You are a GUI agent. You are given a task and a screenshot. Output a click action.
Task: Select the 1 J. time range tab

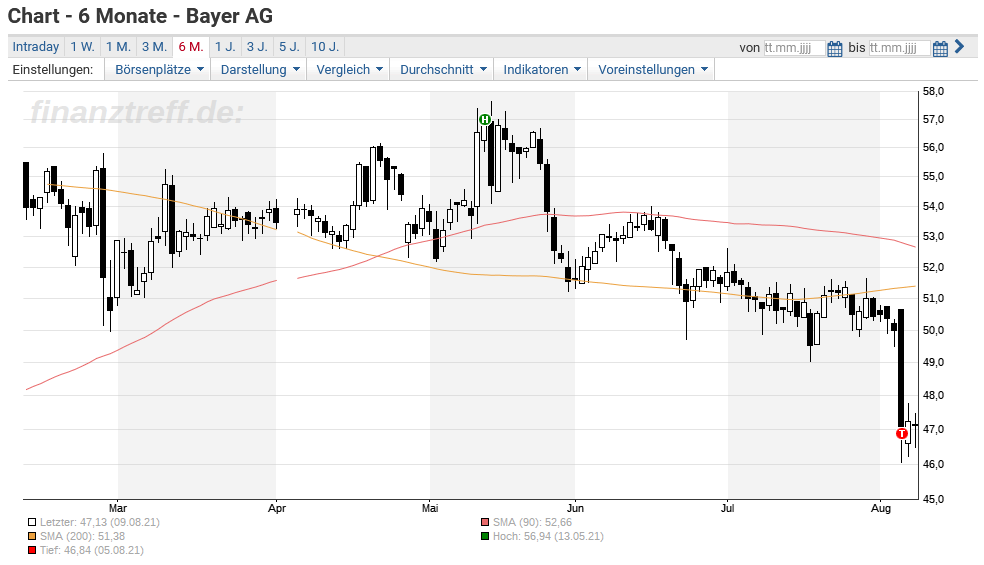coord(225,46)
